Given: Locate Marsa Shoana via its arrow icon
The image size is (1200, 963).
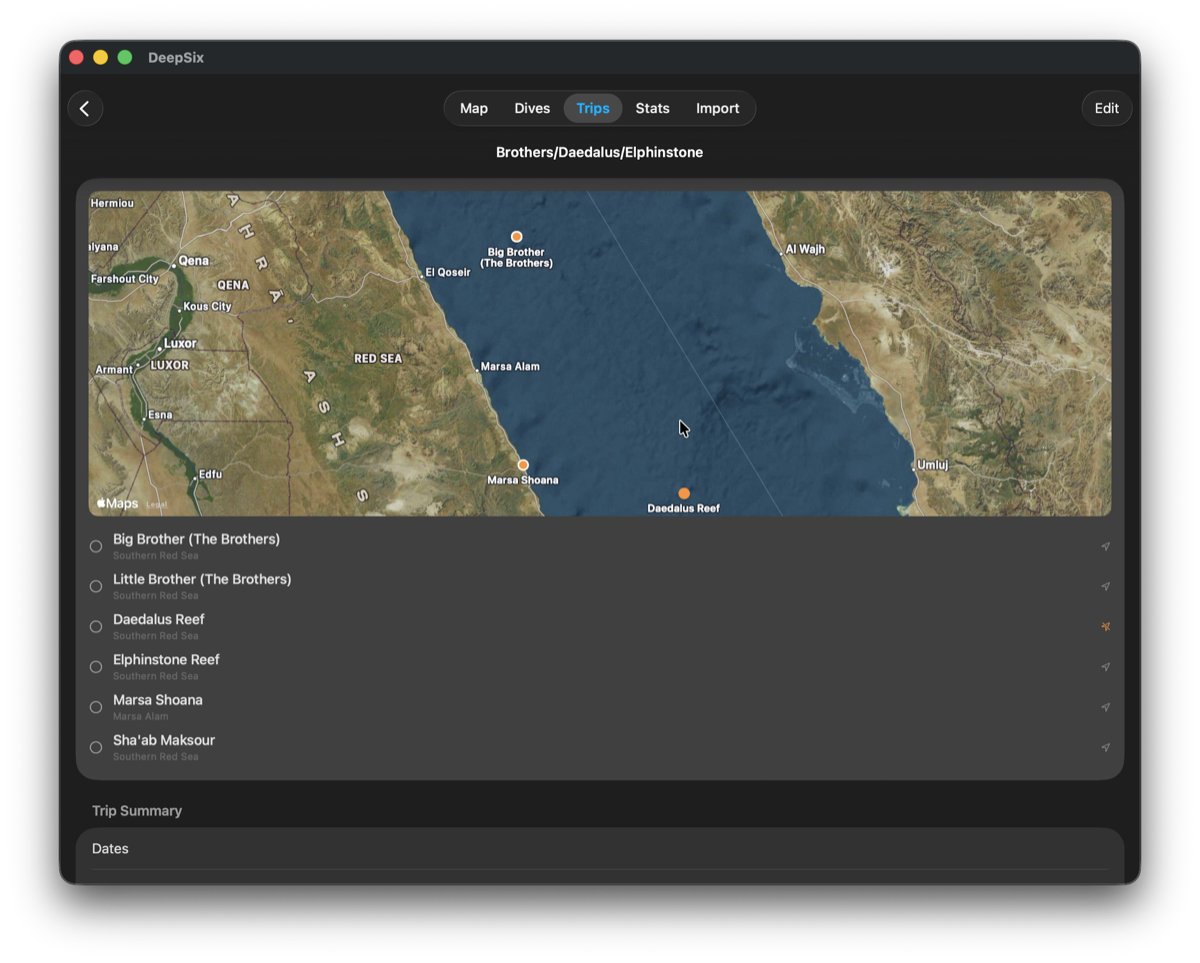Looking at the screenshot, I should (1105, 707).
